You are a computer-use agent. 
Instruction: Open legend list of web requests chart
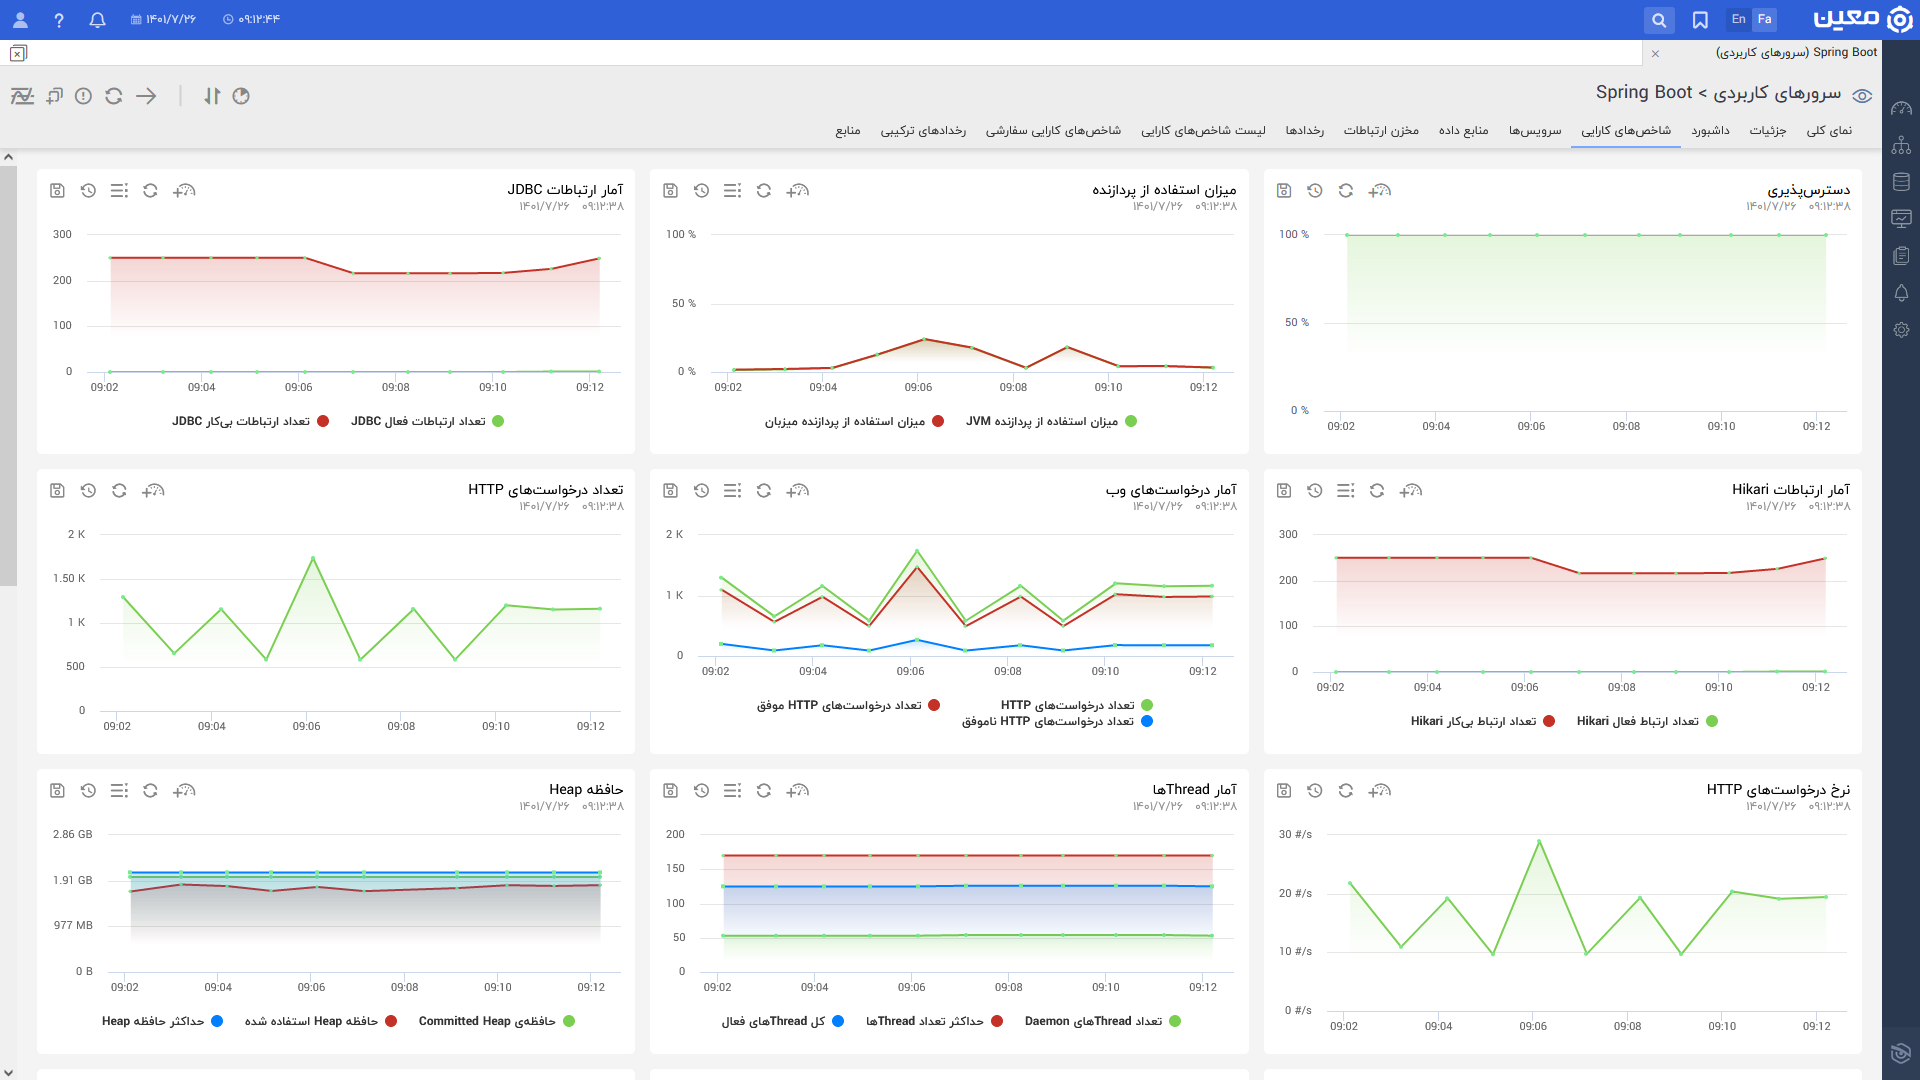(732, 490)
